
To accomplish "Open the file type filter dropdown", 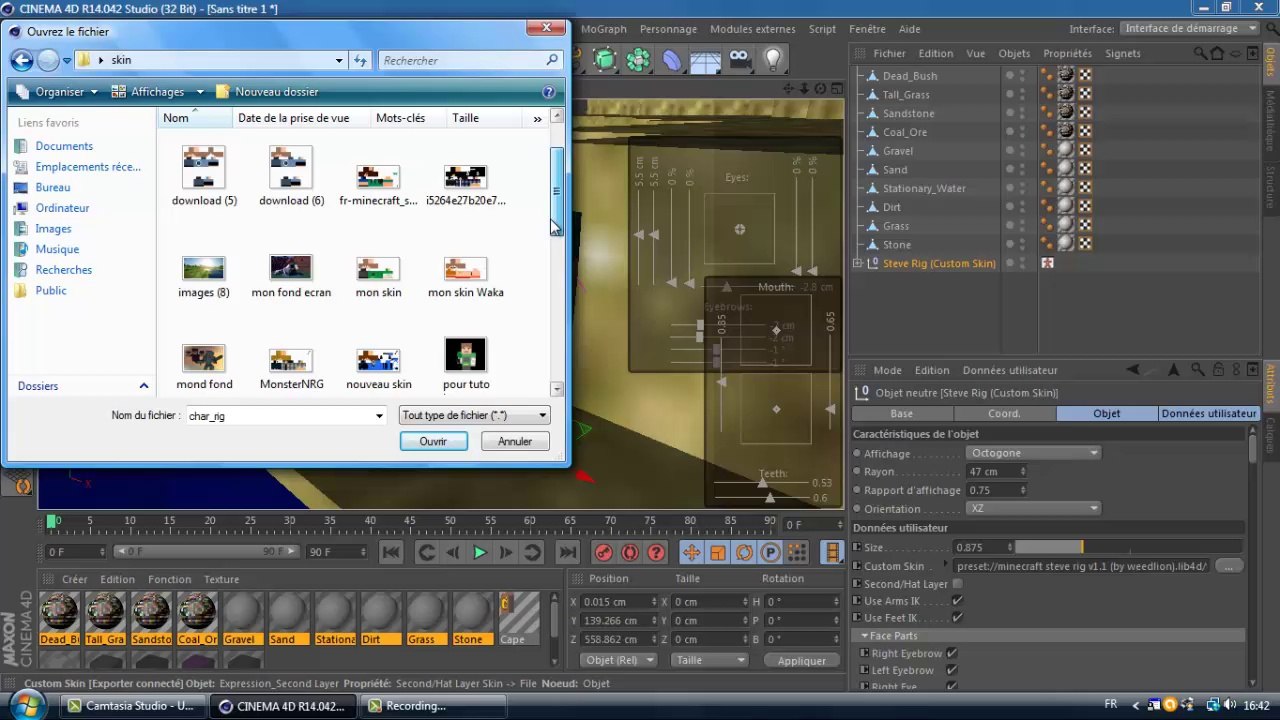I will tap(474, 415).
